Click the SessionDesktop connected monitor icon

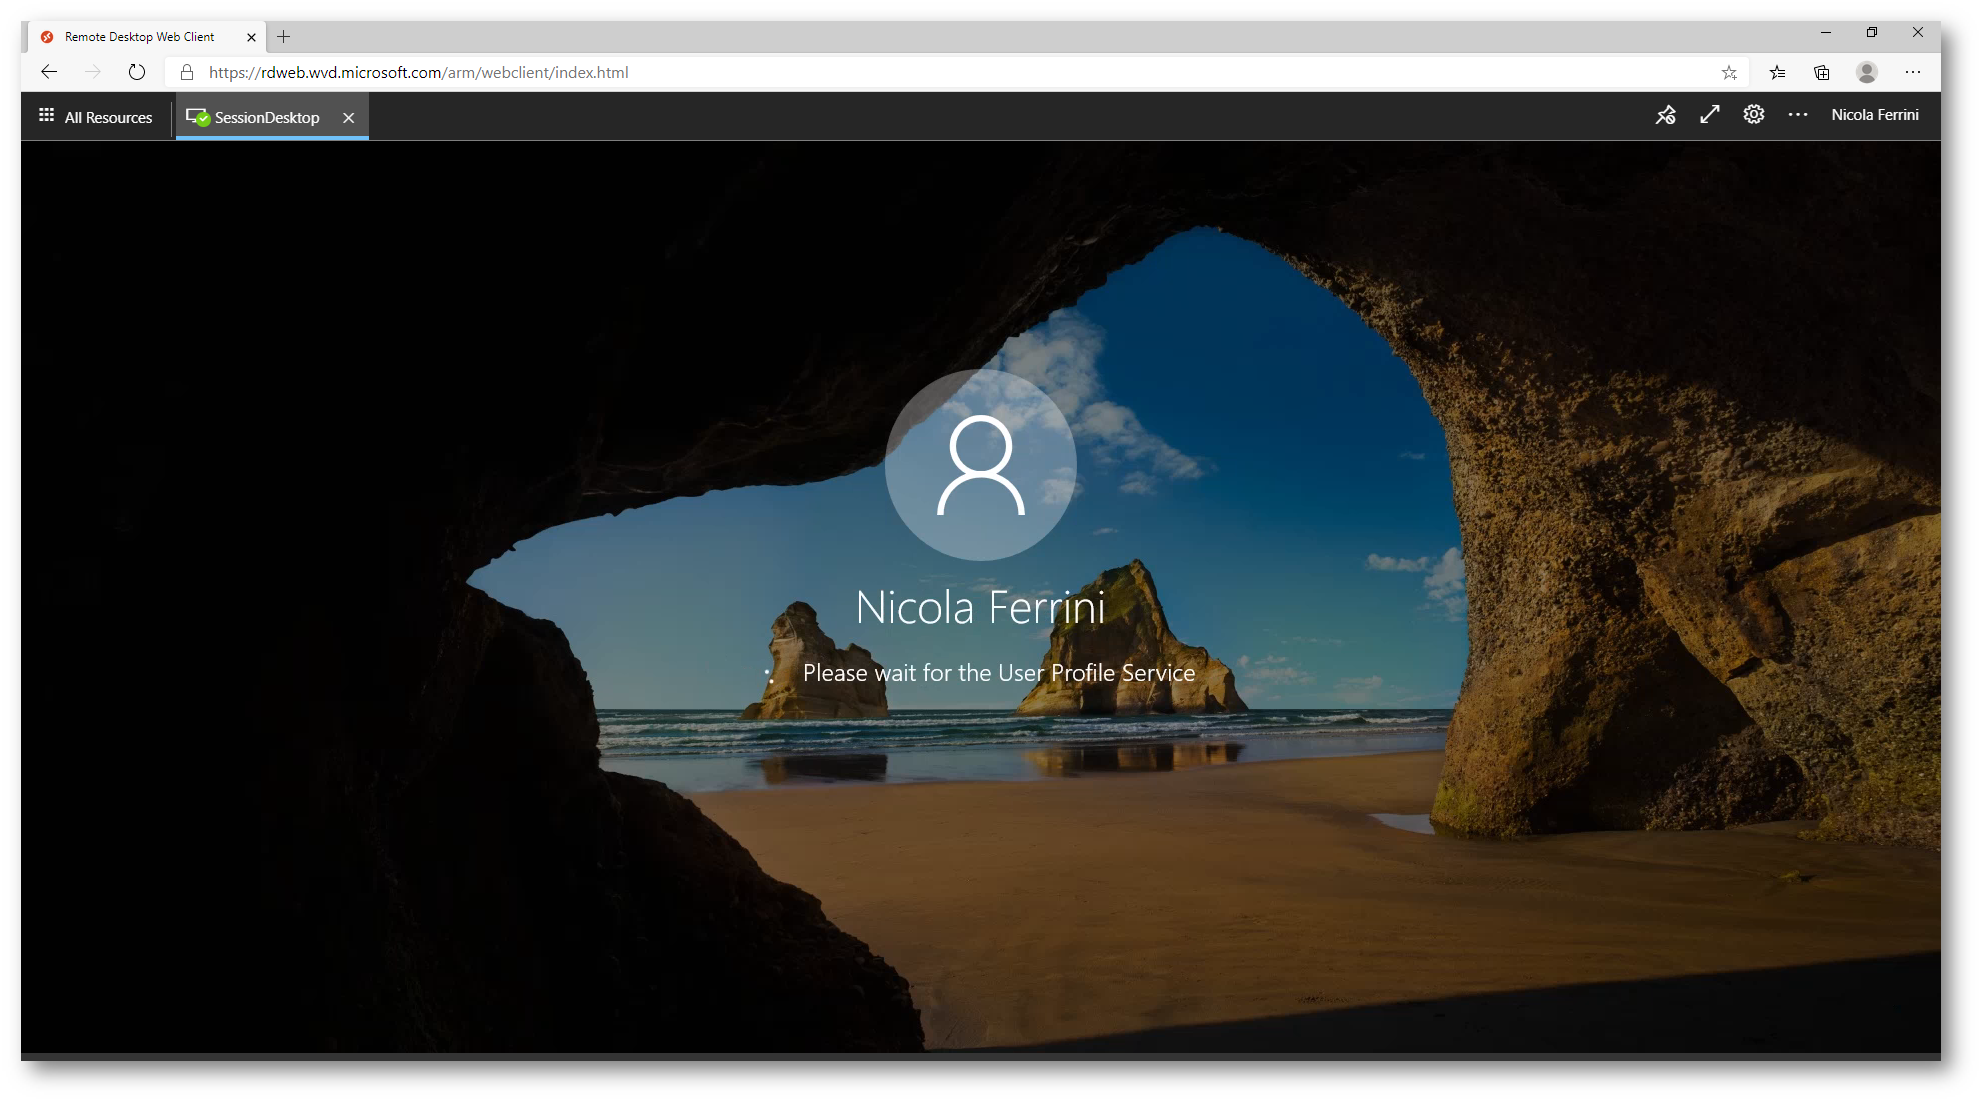(x=197, y=117)
